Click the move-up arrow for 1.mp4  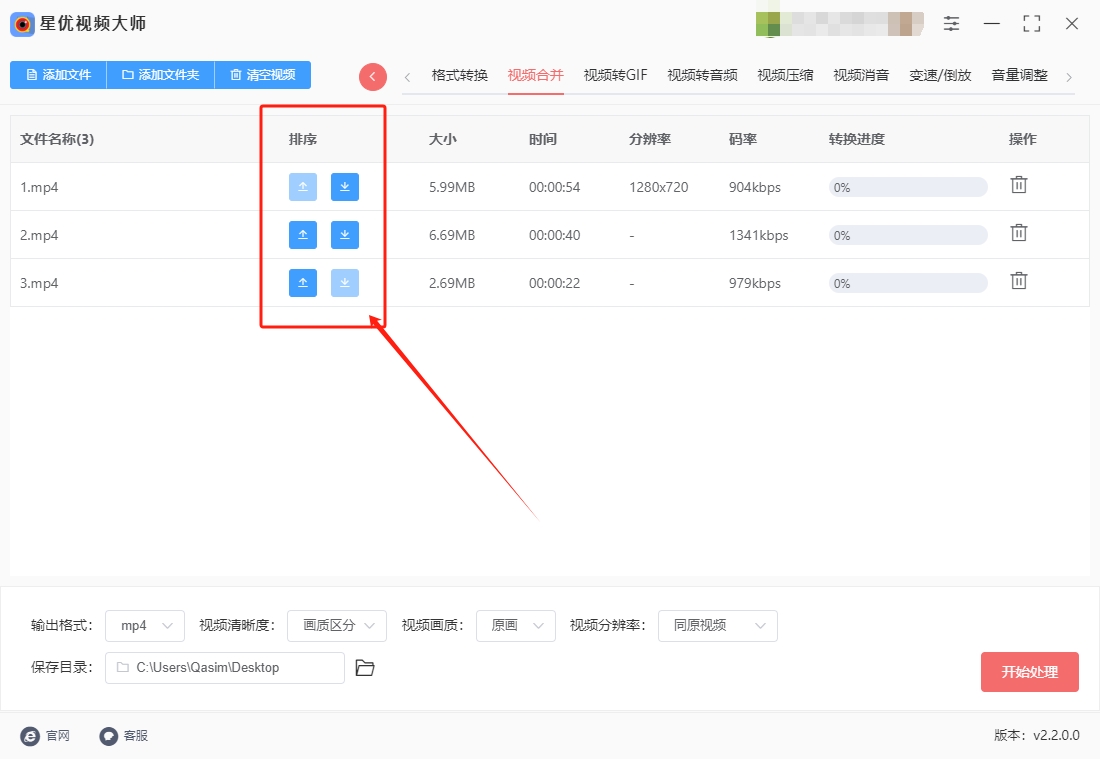pyautogui.click(x=302, y=187)
